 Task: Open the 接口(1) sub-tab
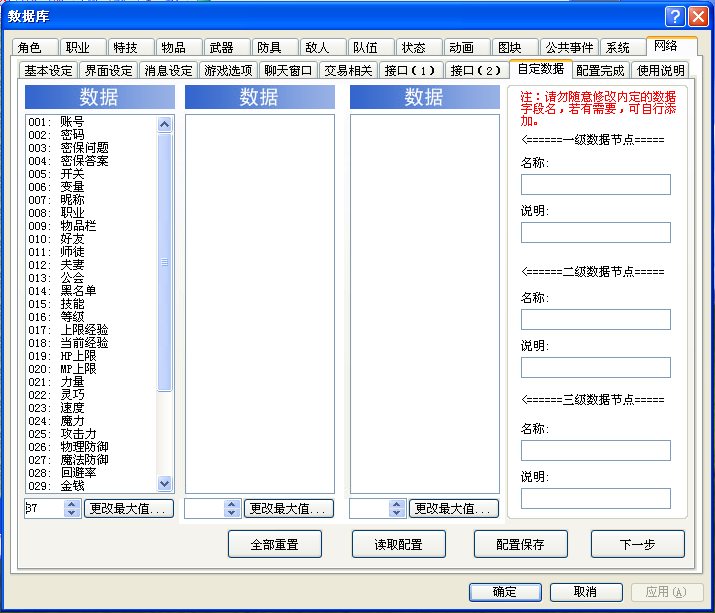[x=411, y=71]
